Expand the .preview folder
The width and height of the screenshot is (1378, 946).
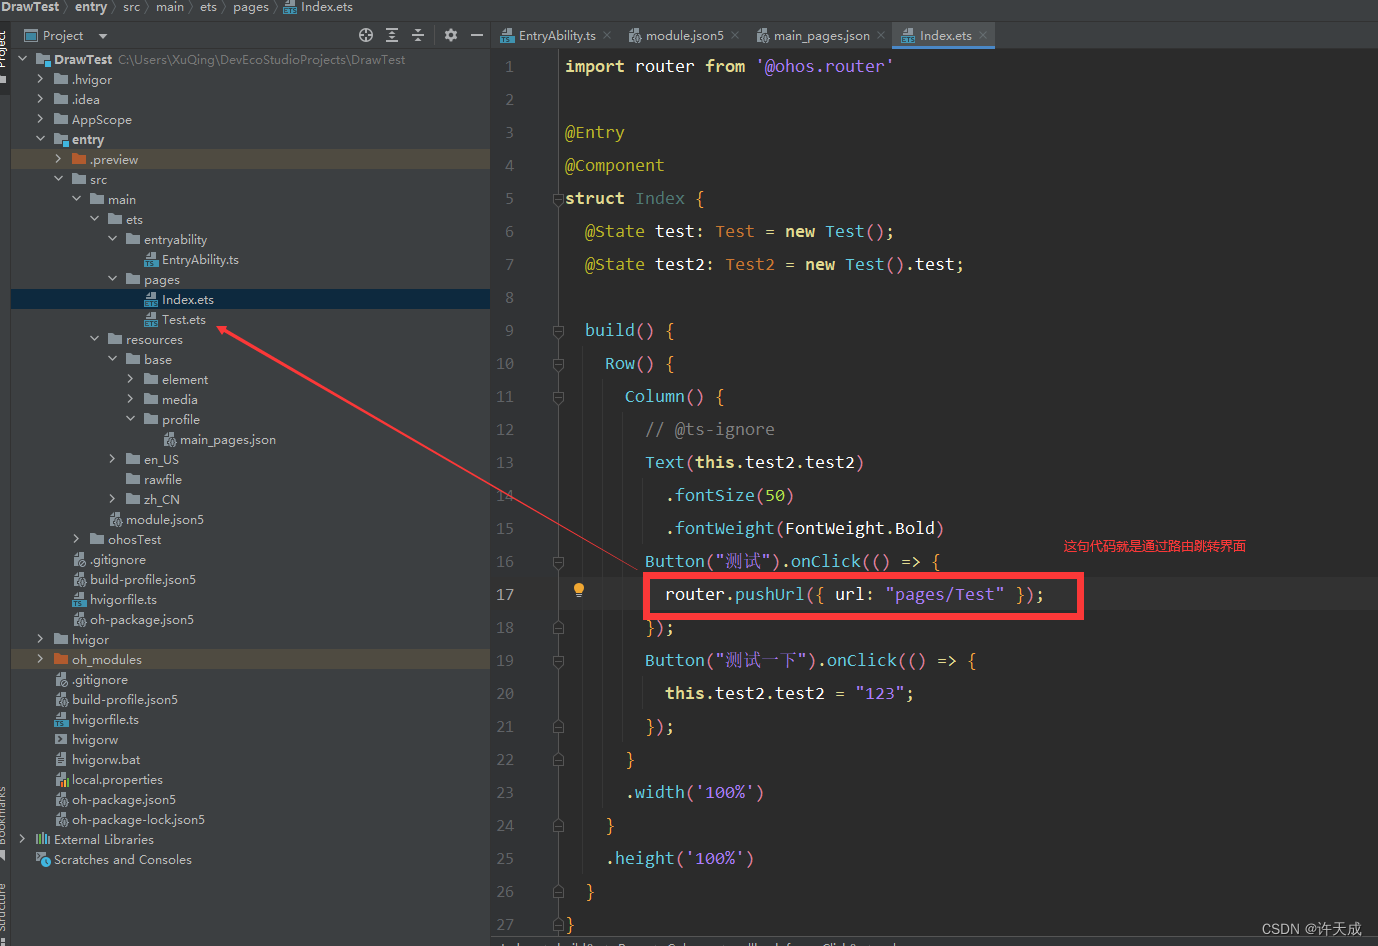tap(58, 159)
